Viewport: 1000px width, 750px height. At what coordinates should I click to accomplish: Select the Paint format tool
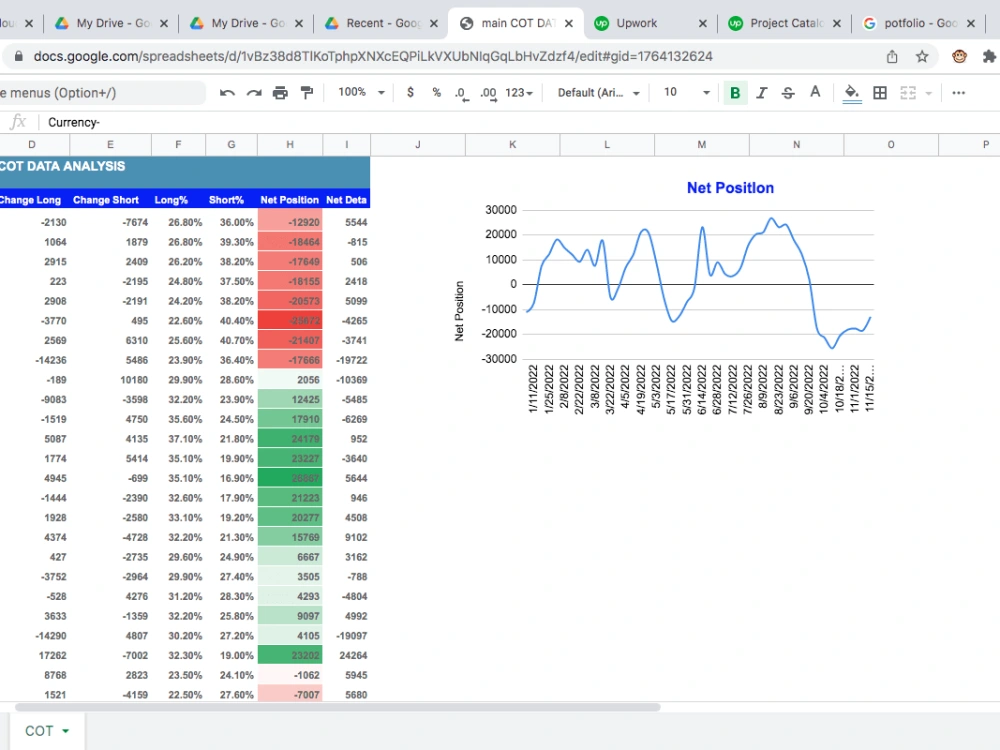307,92
